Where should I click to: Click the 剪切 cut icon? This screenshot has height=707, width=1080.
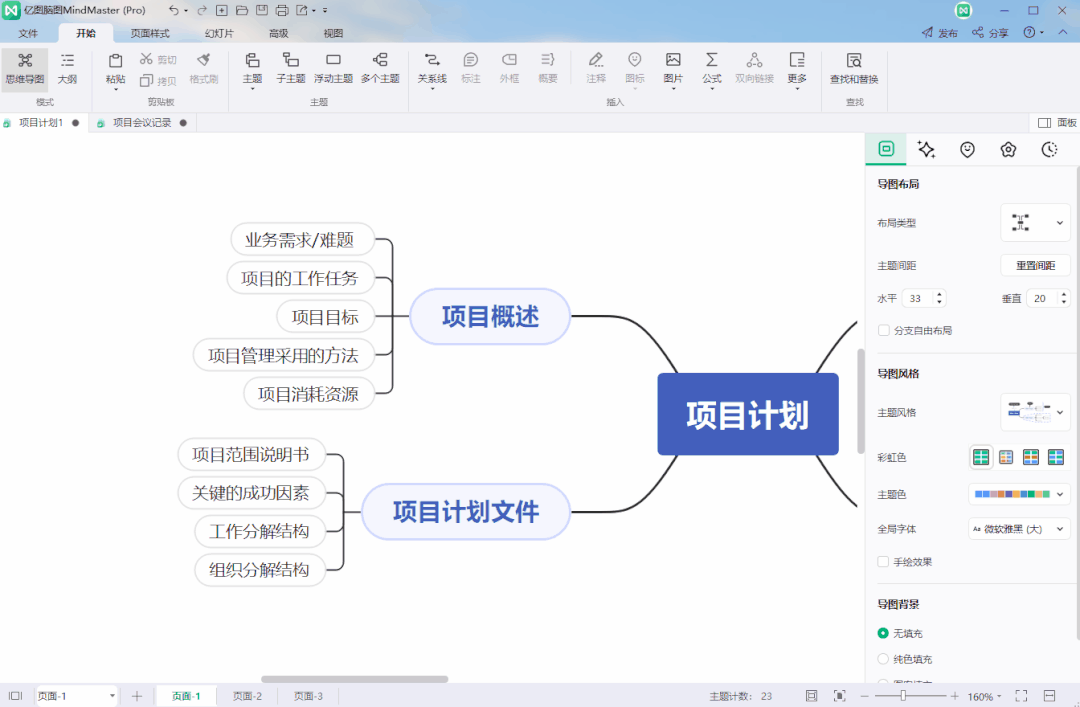tap(146, 59)
